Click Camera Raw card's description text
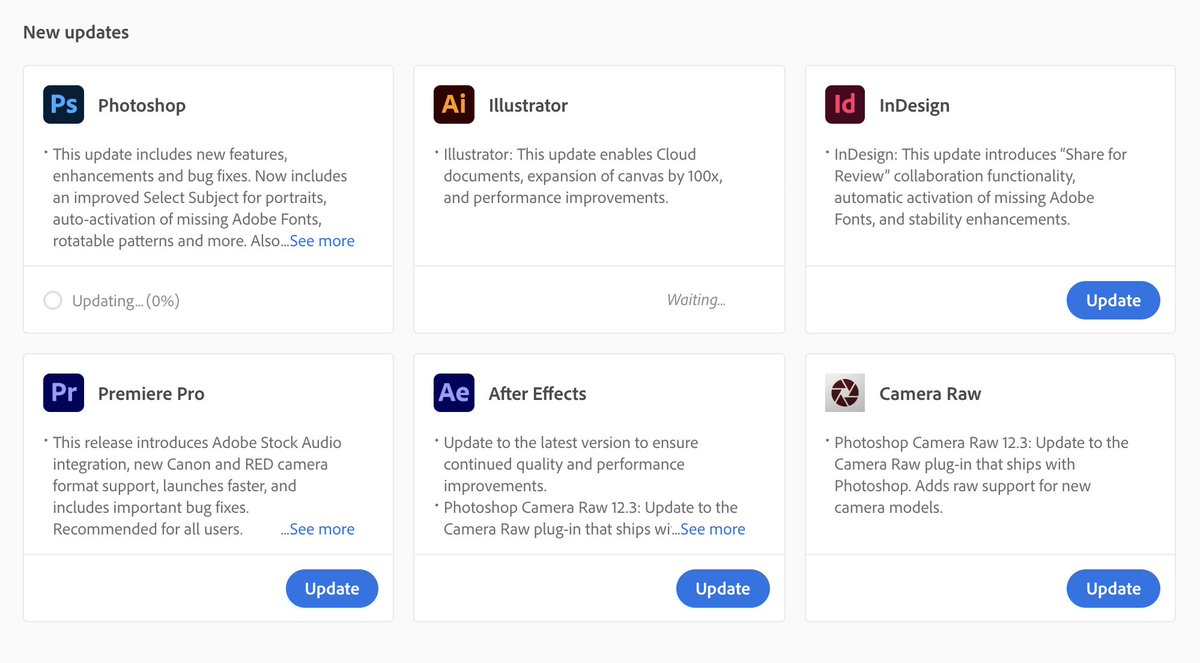 coord(980,475)
